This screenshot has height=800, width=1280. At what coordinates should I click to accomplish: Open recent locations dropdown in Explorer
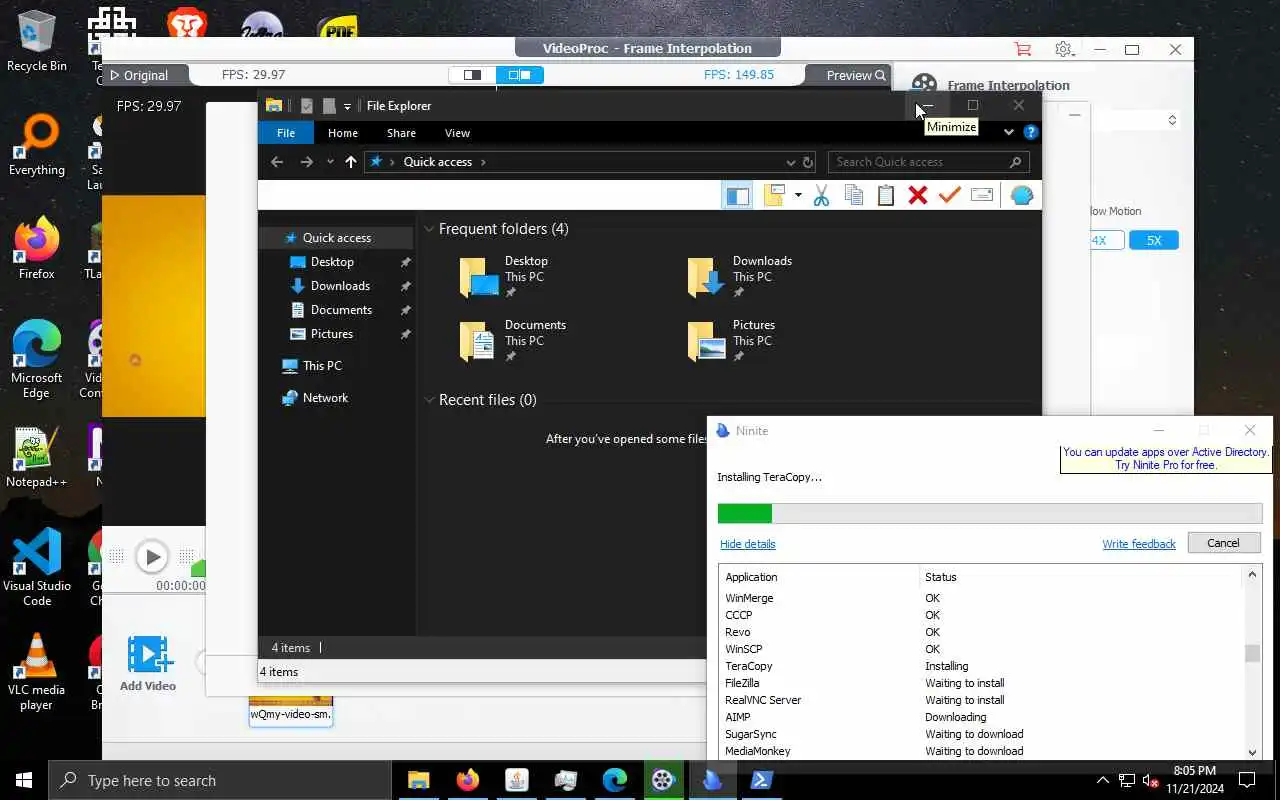click(330, 162)
